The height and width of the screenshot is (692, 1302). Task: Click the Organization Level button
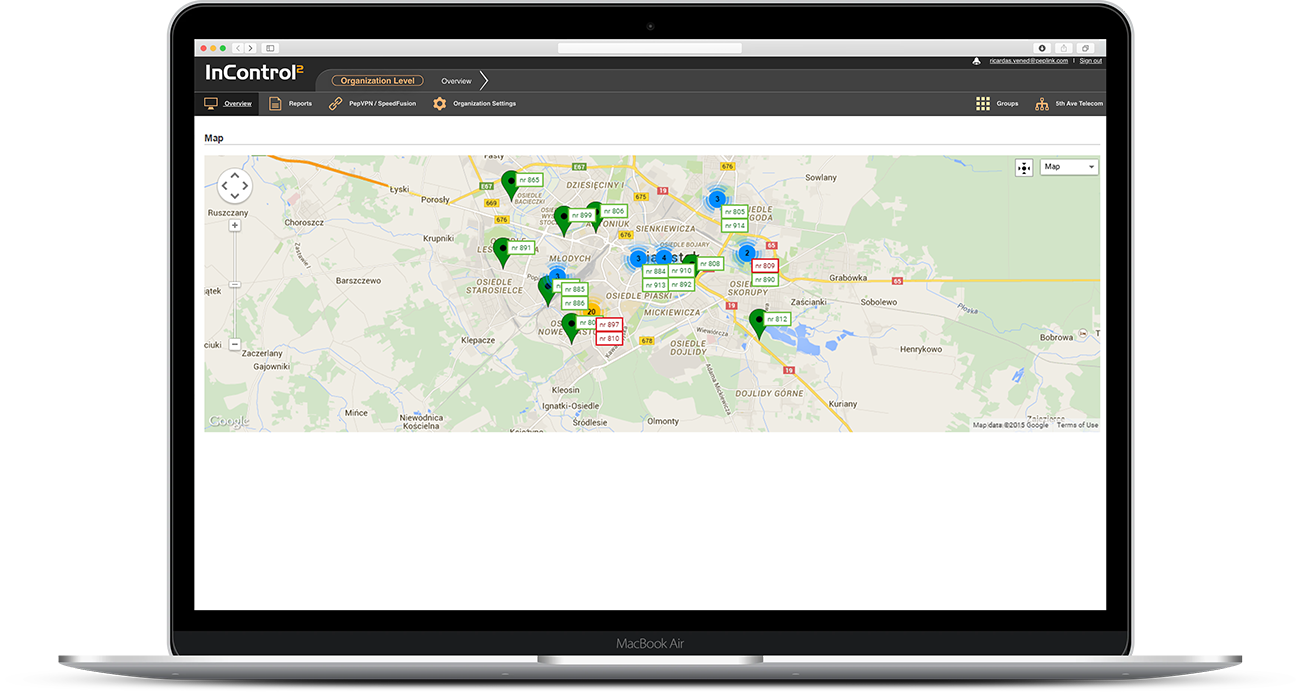point(378,81)
